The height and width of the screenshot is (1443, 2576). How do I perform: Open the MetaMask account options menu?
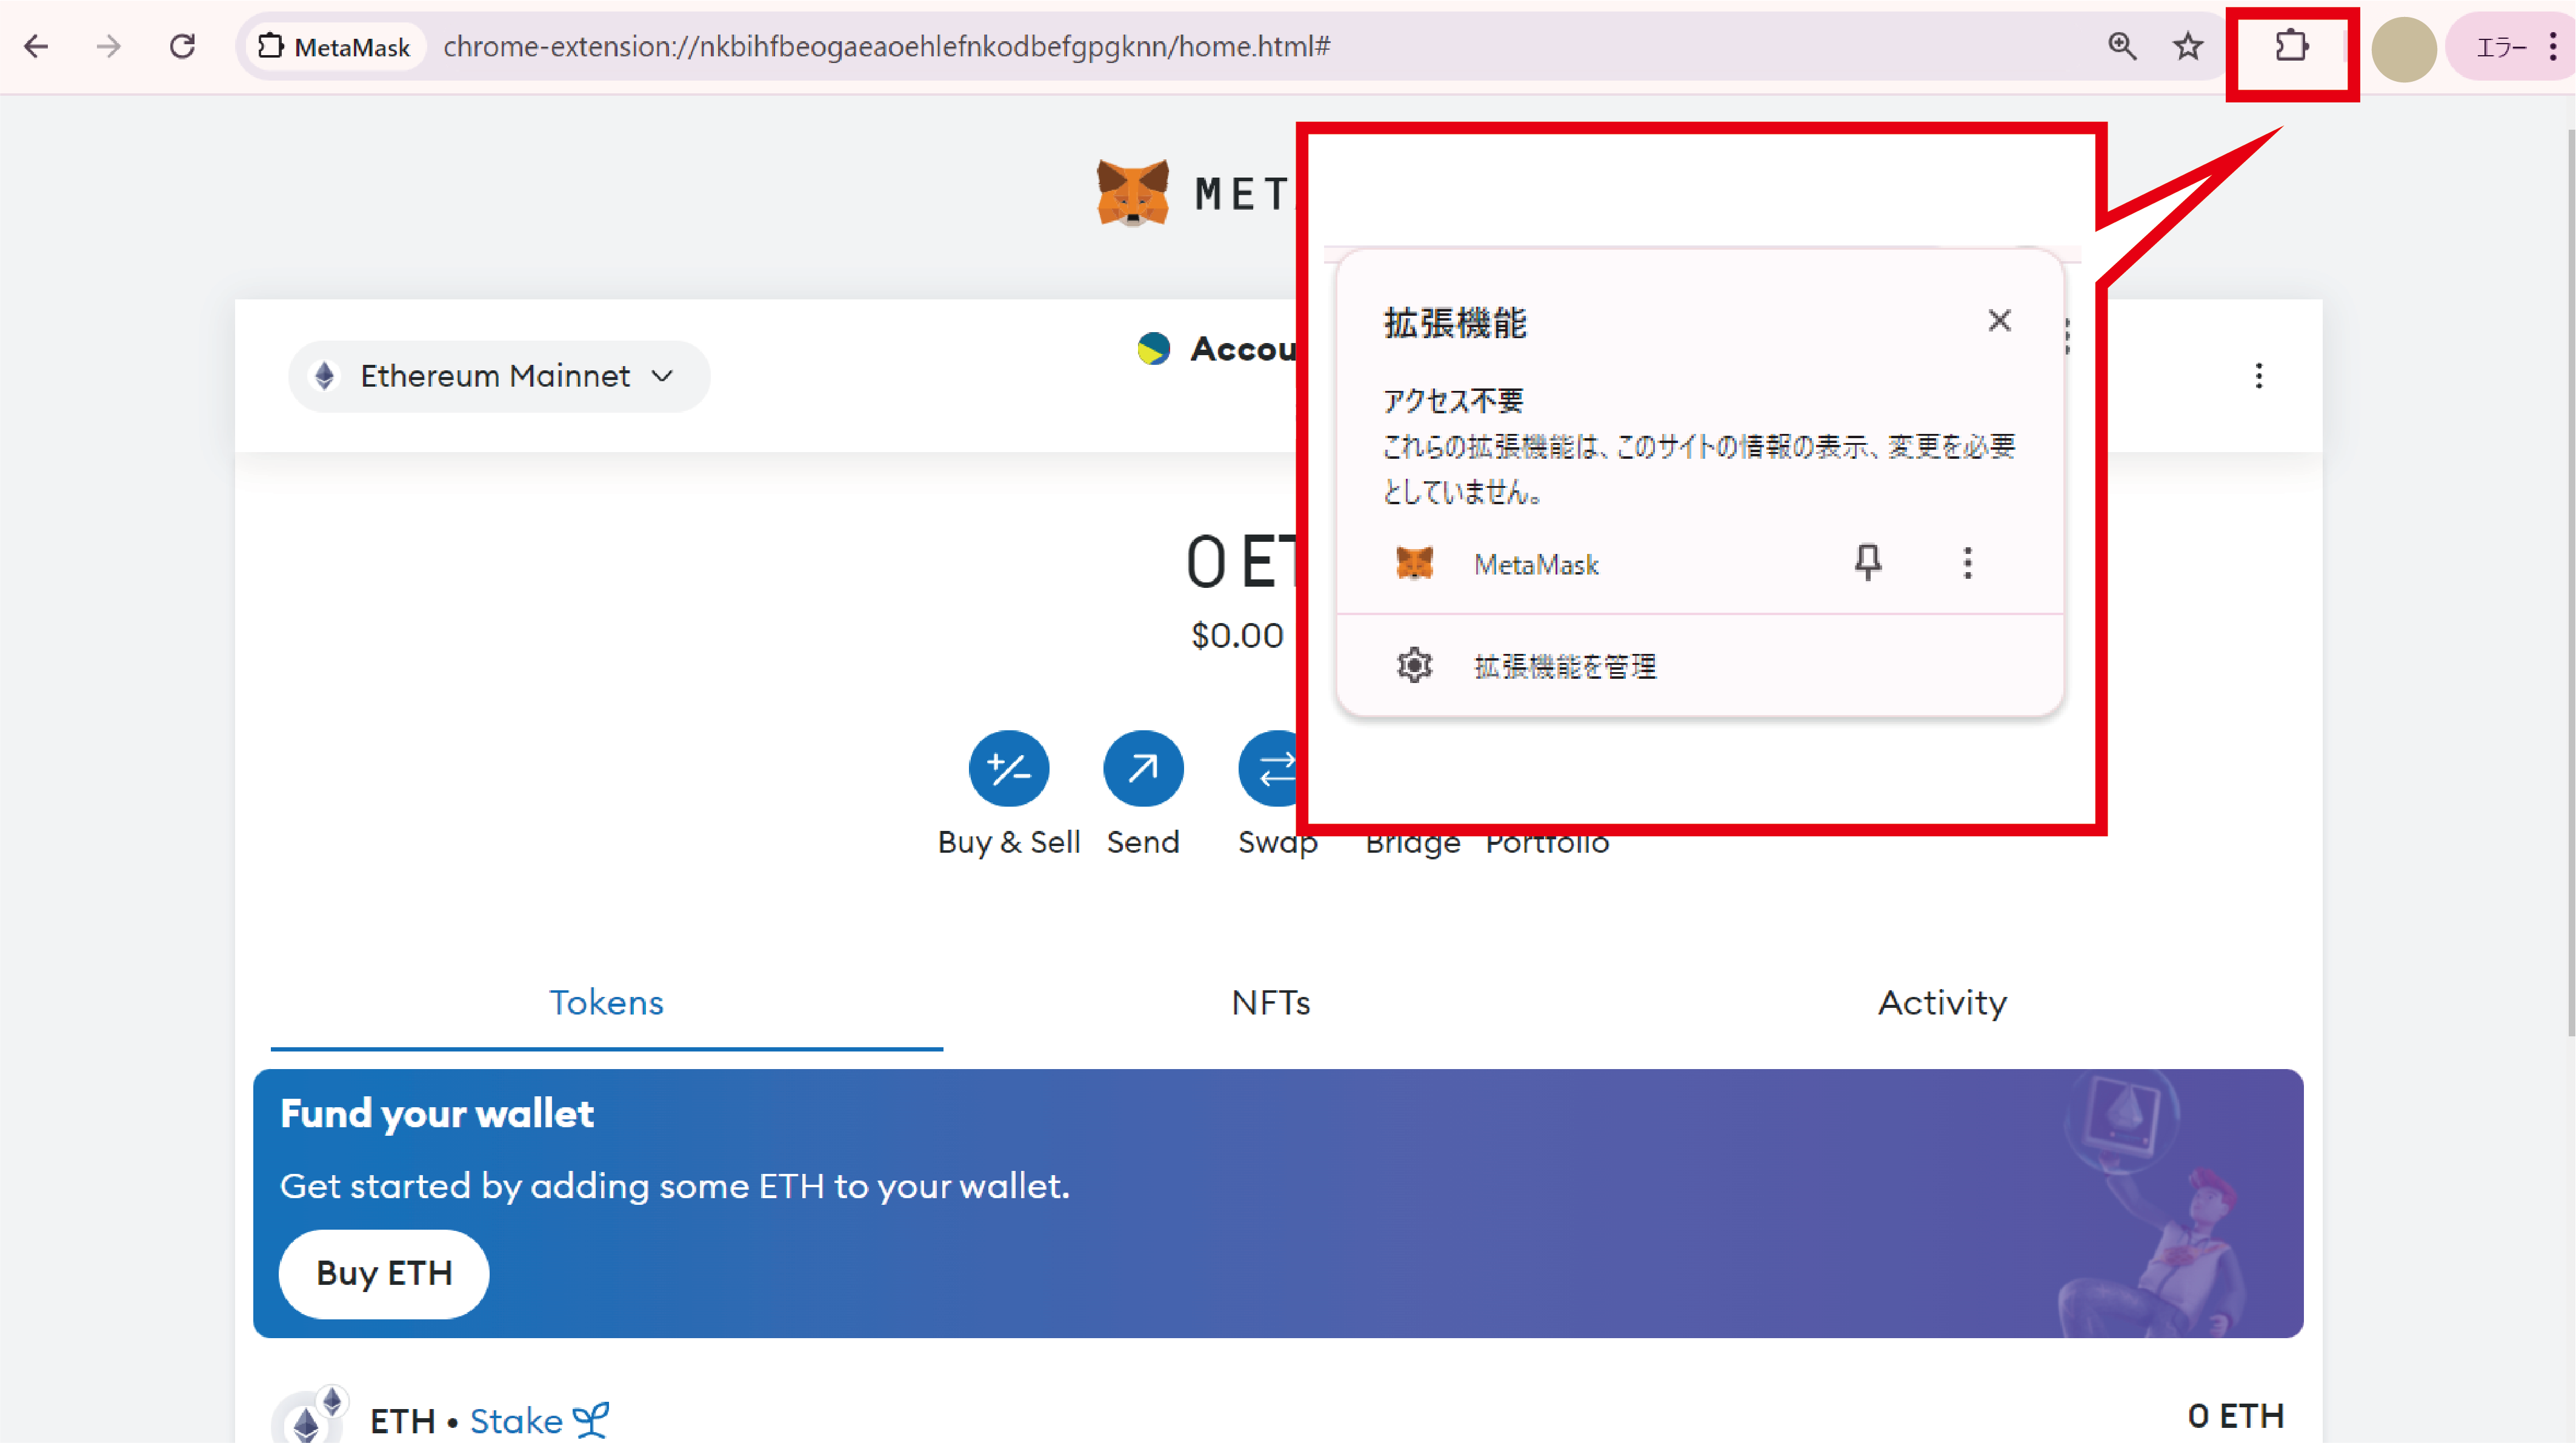[2258, 376]
